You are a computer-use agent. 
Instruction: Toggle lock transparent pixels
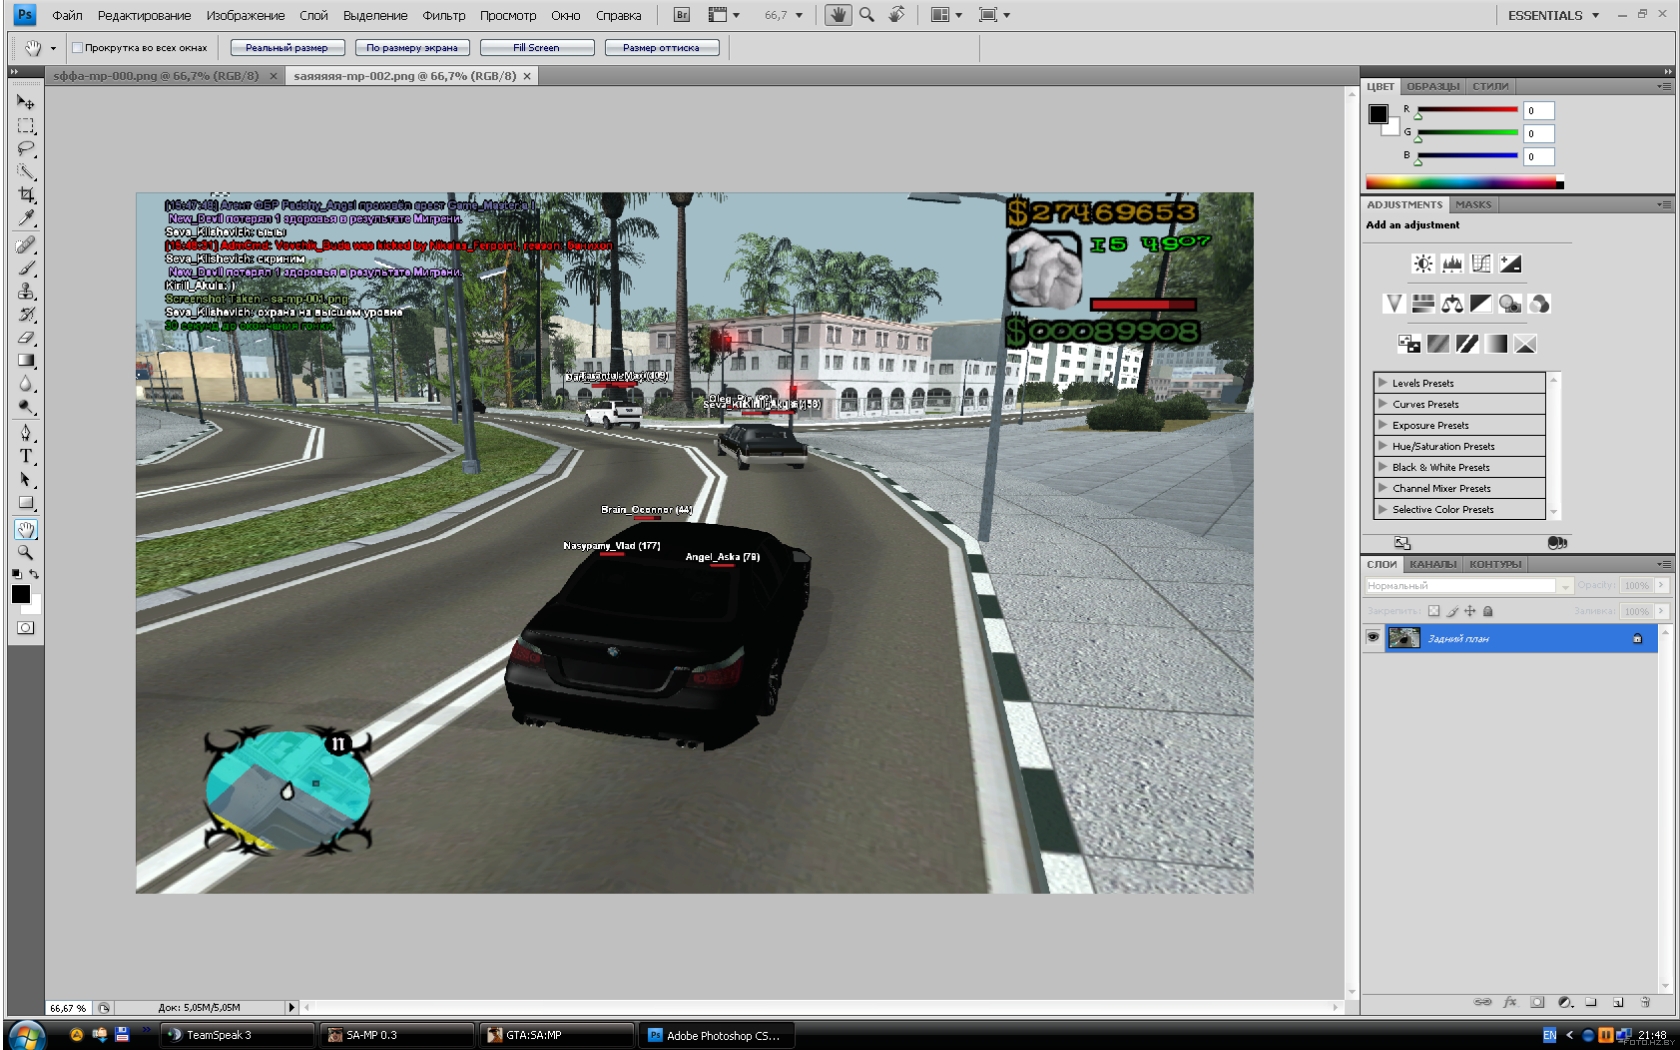click(1434, 611)
